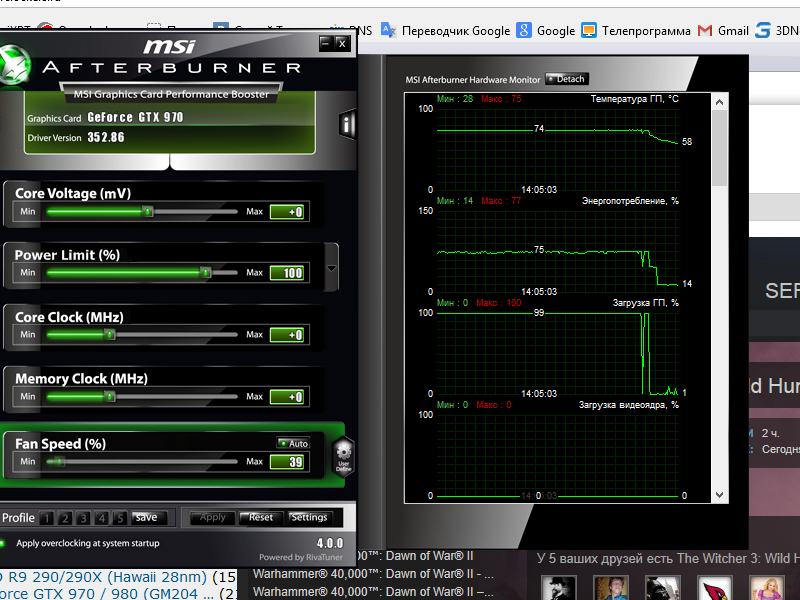Click the Apply button
Viewport: 800px width, 600px height.
pos(213,517)
